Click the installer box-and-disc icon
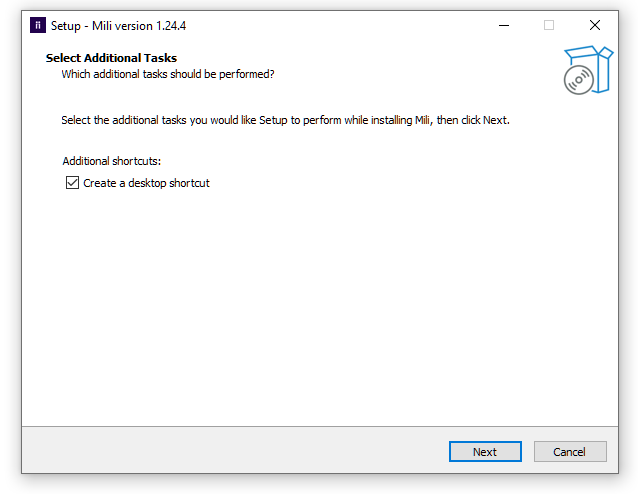Screen dimensions: 638x494 tap(585, 70)
